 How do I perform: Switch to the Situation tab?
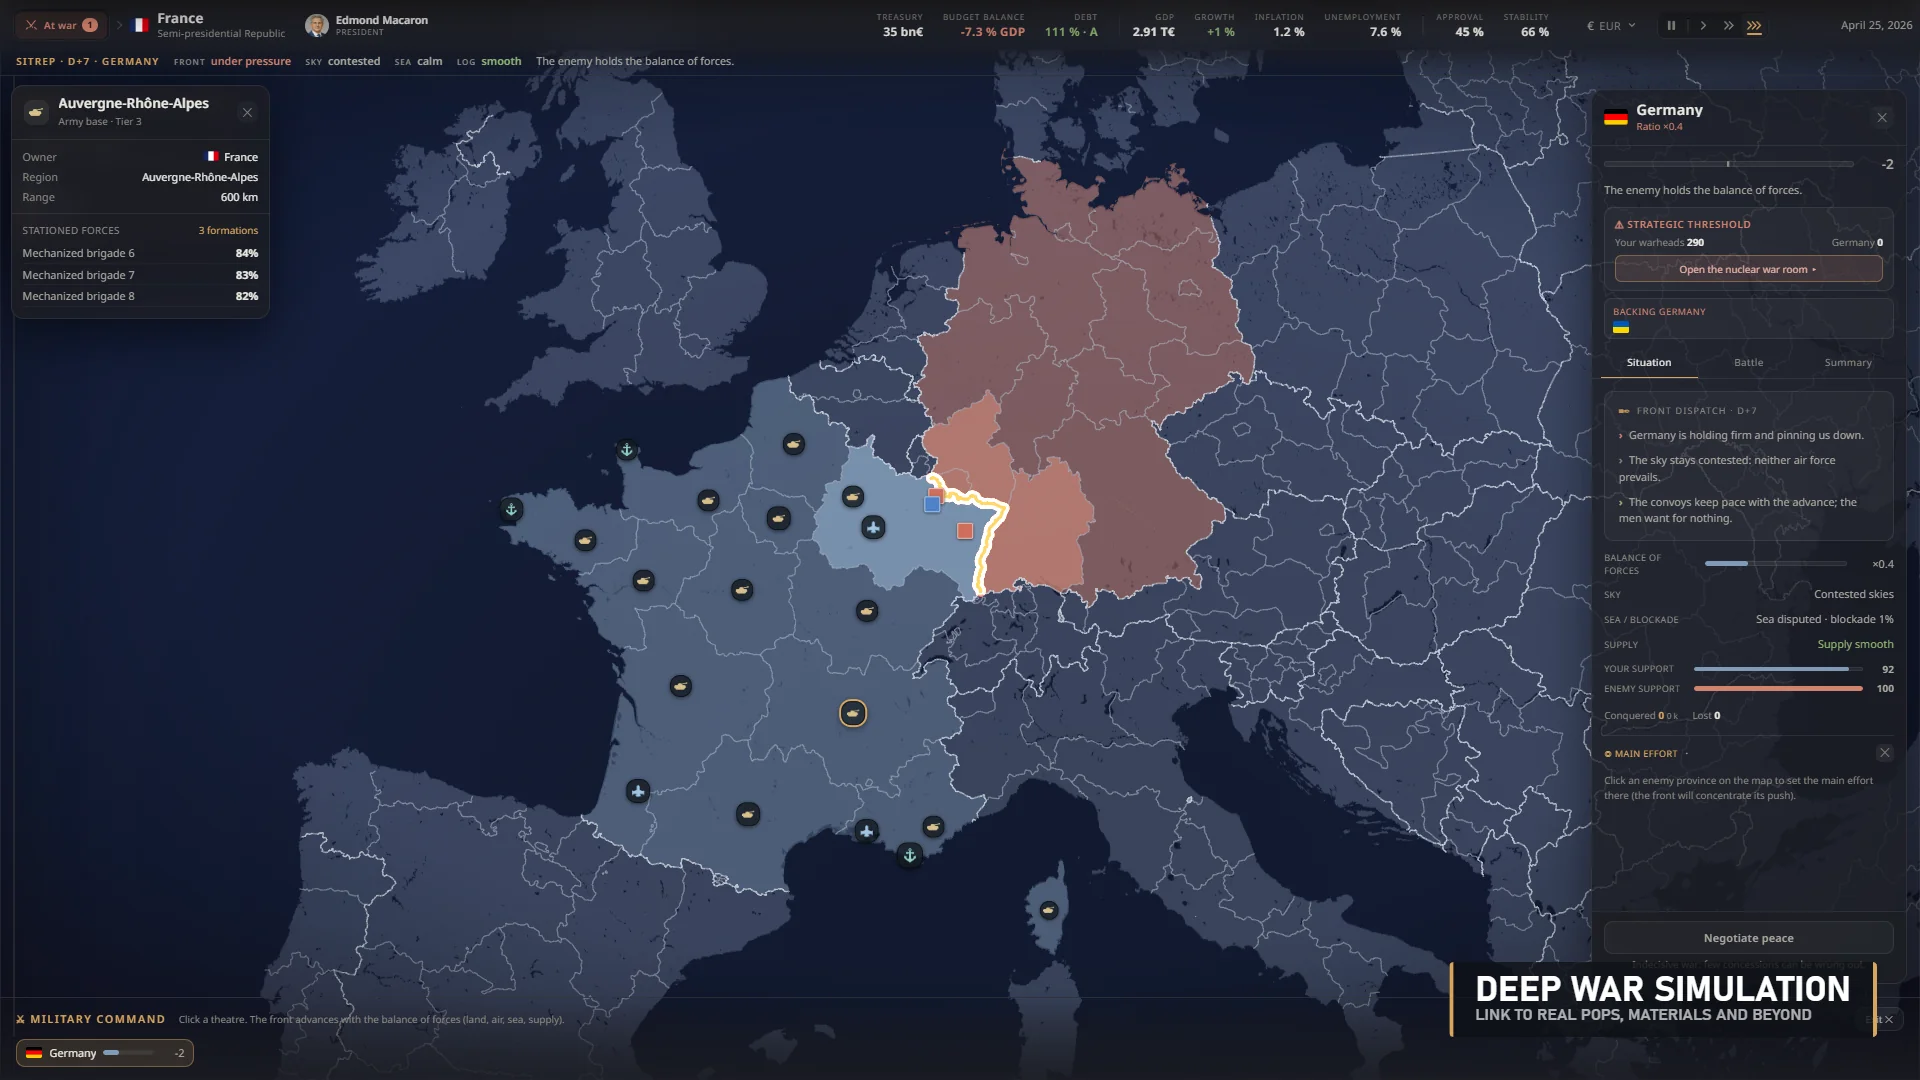(x=1649, y=363)
